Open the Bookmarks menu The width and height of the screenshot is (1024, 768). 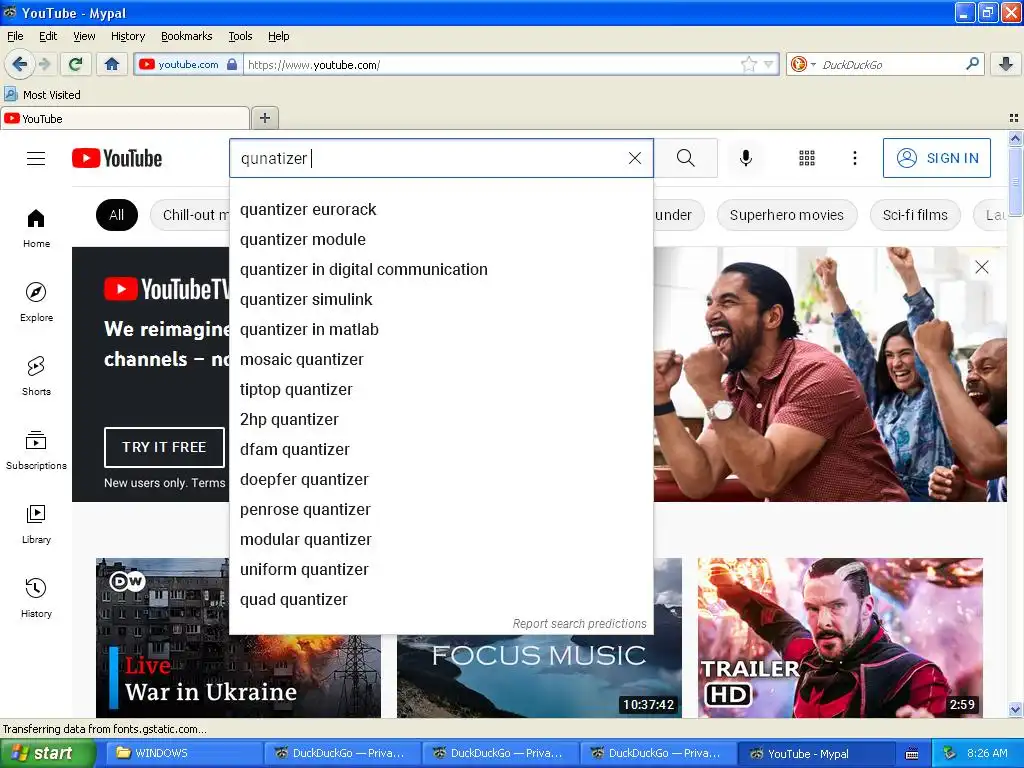[186, 36]
